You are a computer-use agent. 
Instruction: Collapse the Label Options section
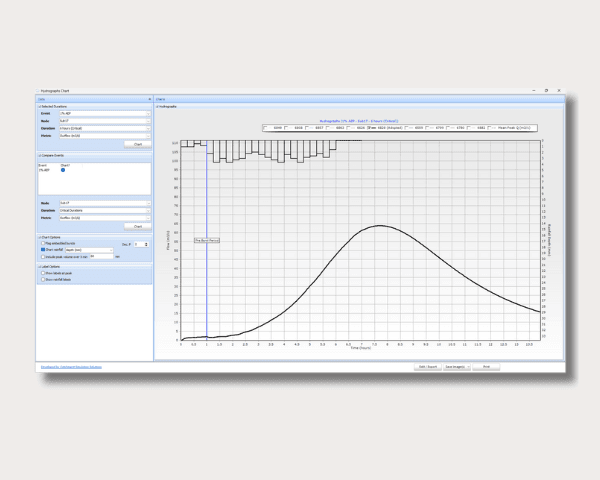pyautogui.click(x=40, y=266)
